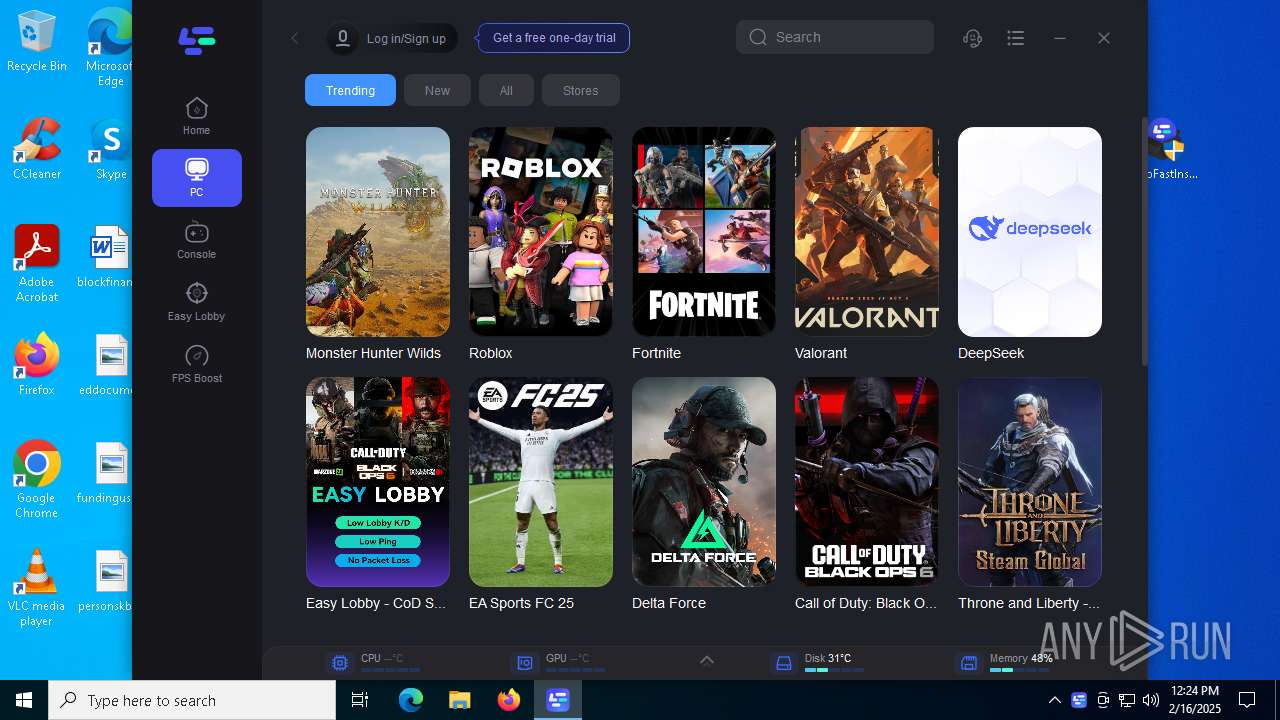The width and height of the screenshot is (1280, 720).
Task: Open the Home section in sidebar
Action: [196, 116]
